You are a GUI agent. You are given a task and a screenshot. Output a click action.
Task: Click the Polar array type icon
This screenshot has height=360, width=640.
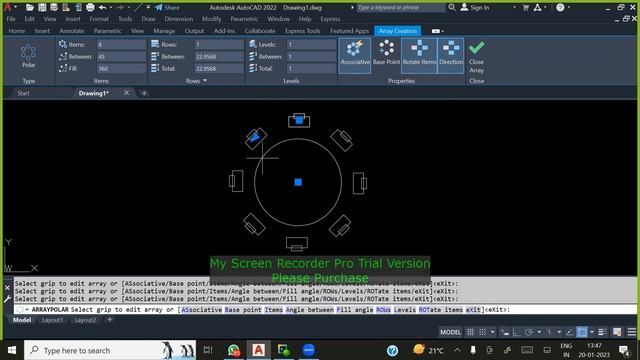[28, 52]
